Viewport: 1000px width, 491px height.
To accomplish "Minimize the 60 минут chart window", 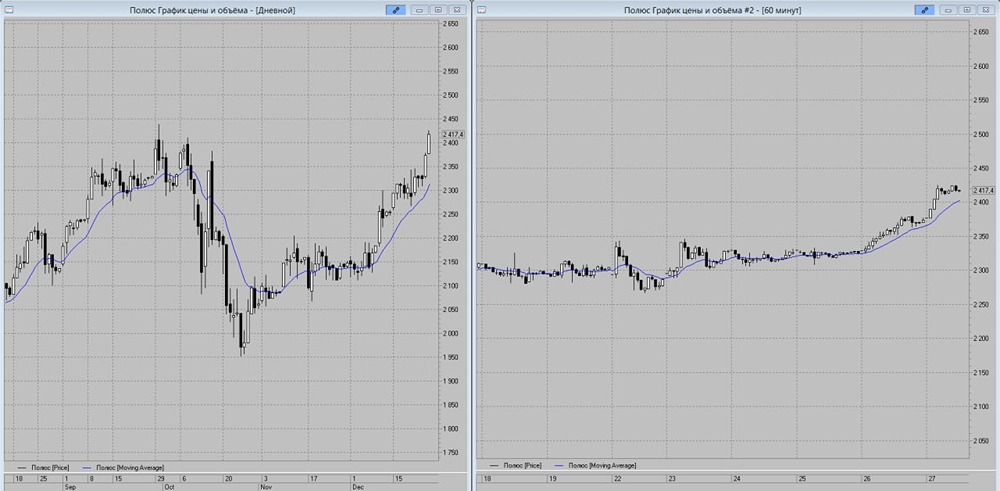I will coord(949,10).
